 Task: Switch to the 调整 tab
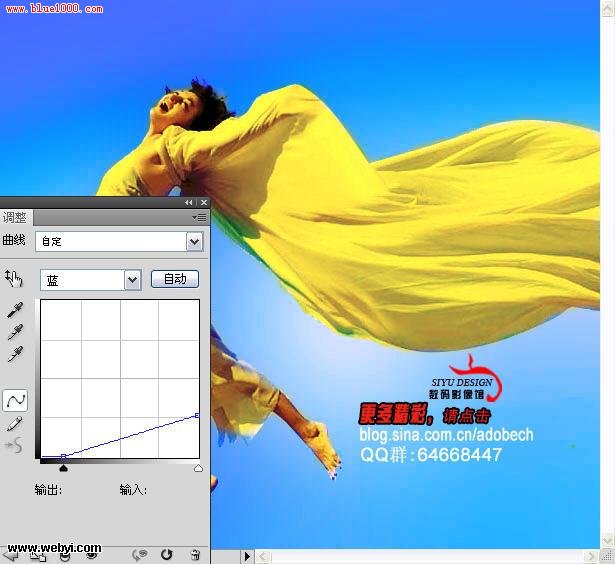pos(15,217)
